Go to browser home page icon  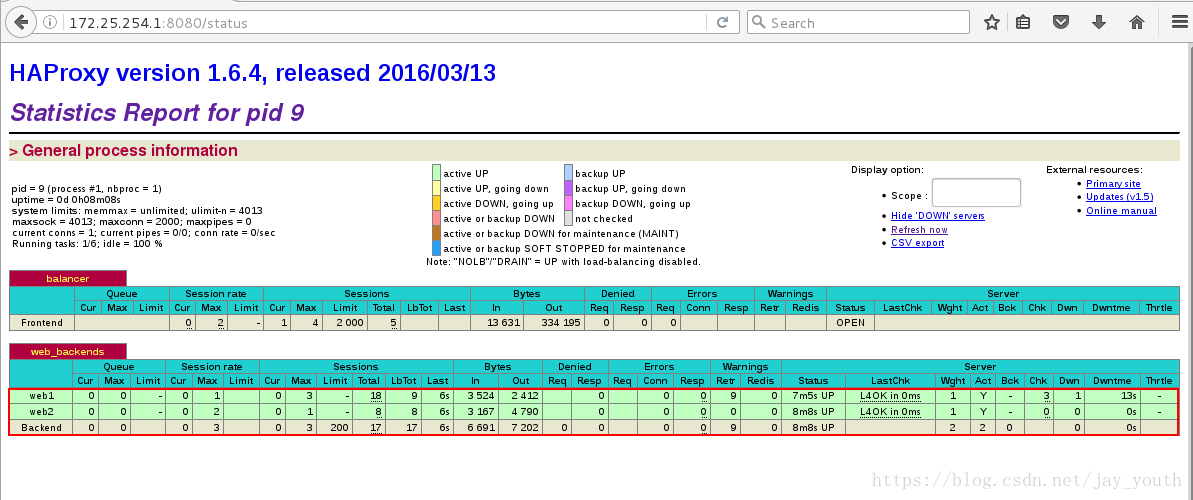pos(1137,23)
